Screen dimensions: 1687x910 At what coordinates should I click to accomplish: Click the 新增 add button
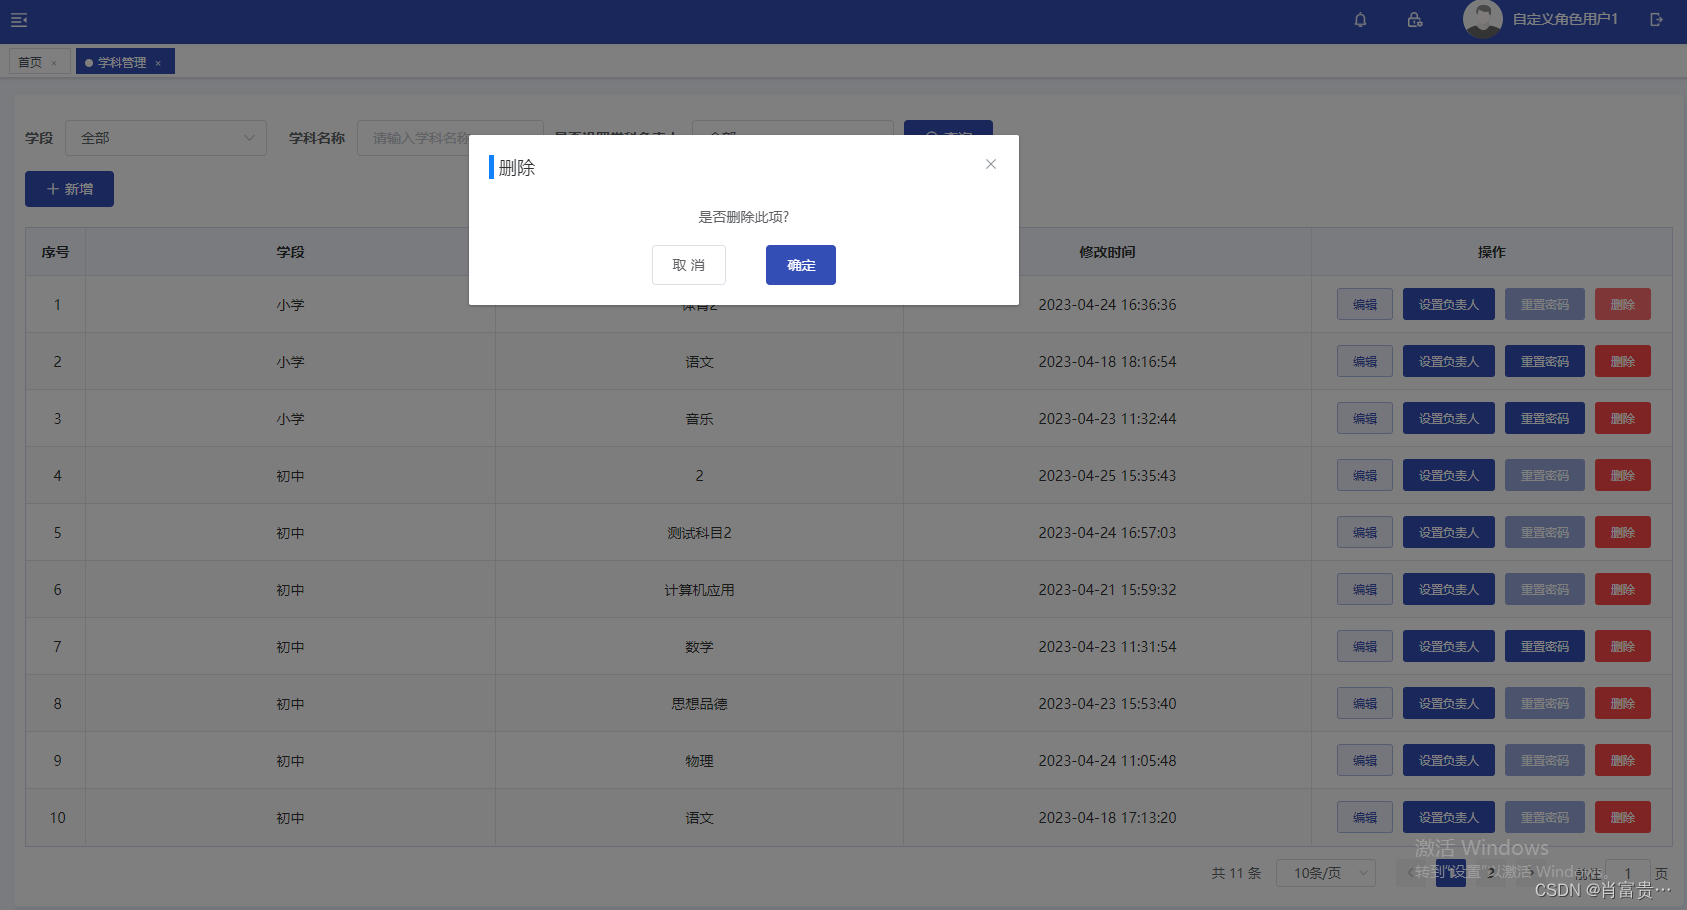[69, 188]
